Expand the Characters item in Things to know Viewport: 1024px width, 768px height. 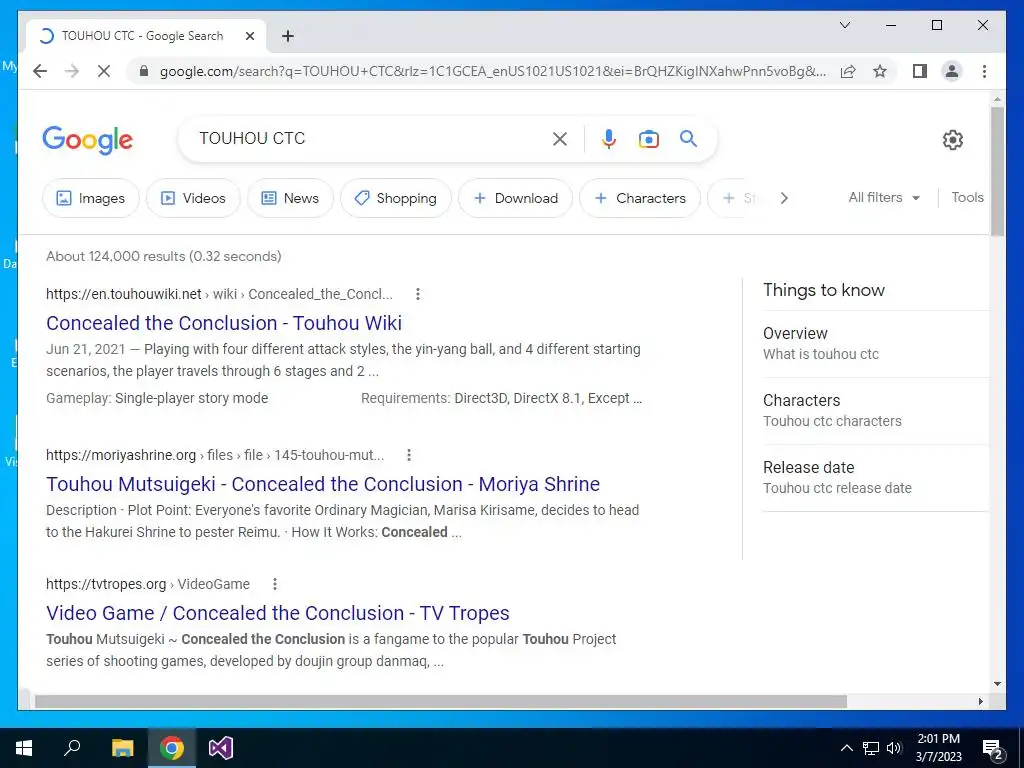(x=875, y=411)
